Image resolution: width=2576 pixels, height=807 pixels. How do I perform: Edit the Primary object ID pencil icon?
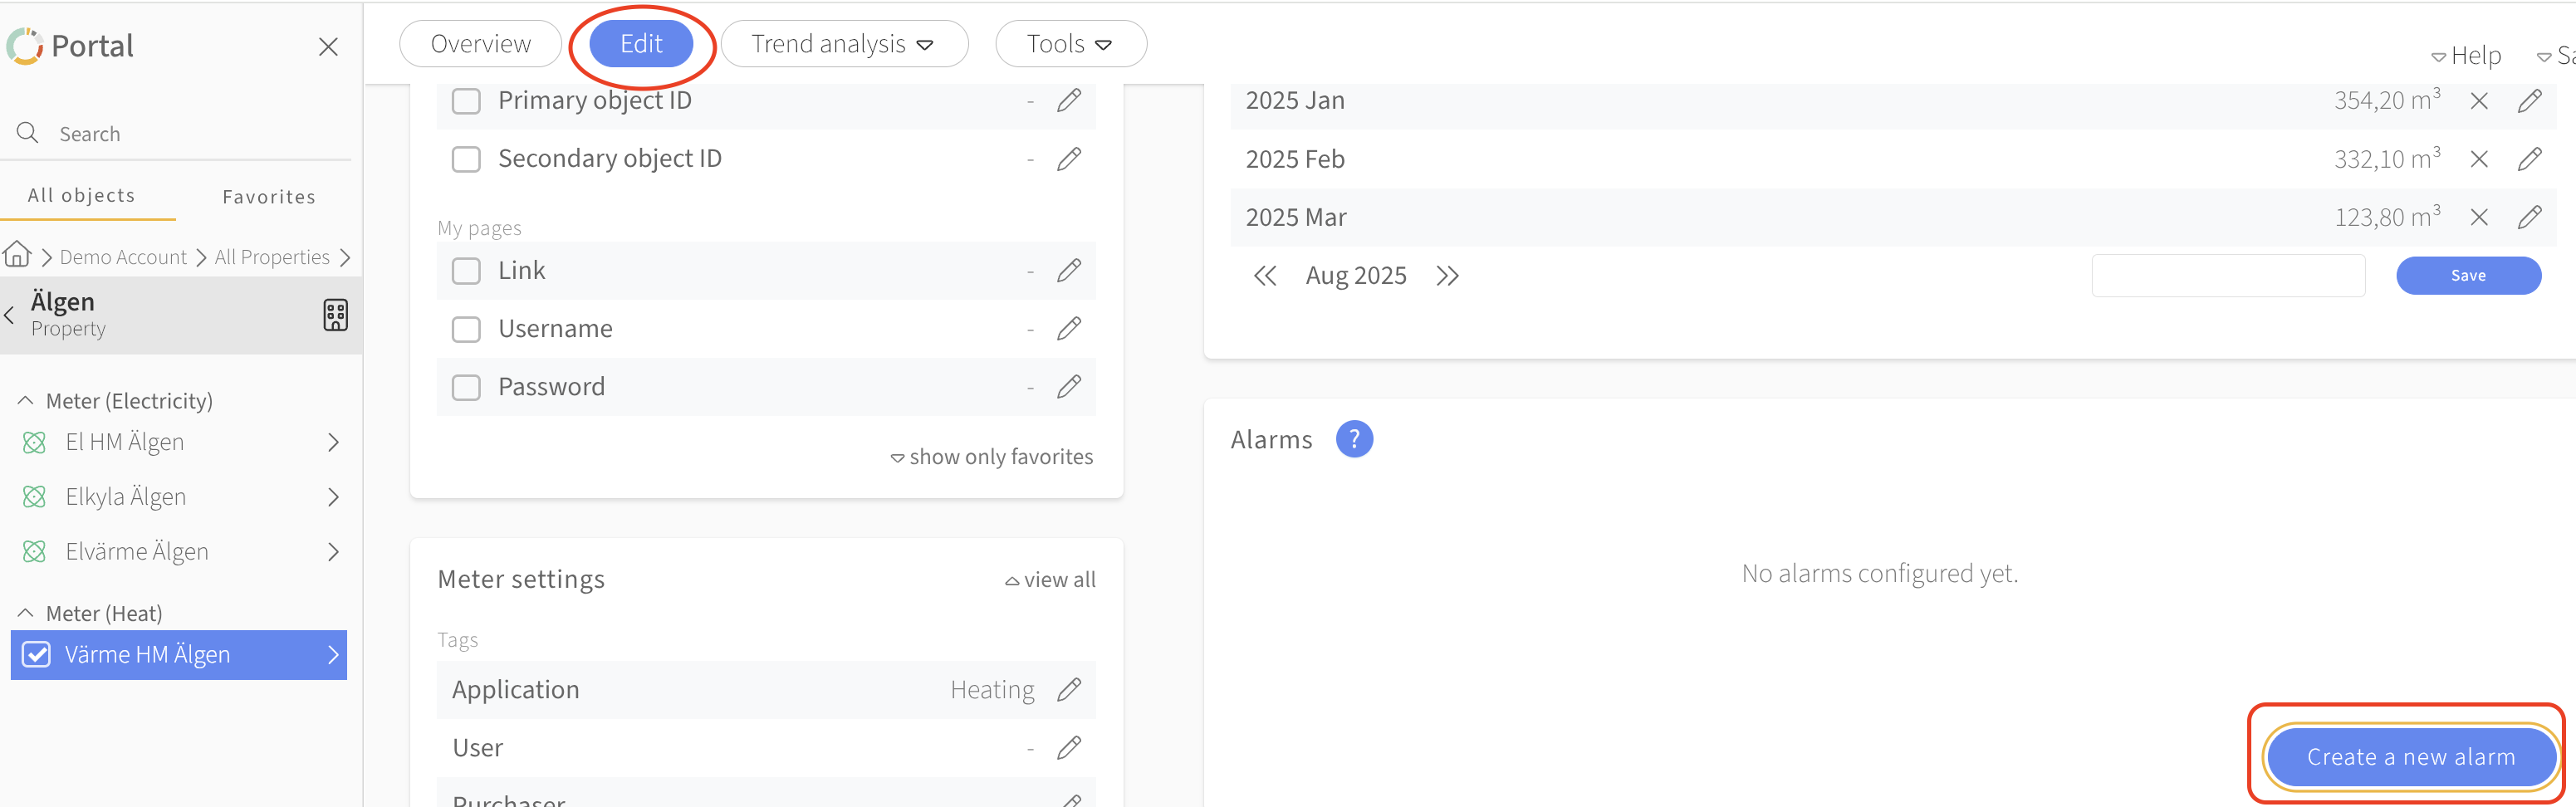[1069, 101]
